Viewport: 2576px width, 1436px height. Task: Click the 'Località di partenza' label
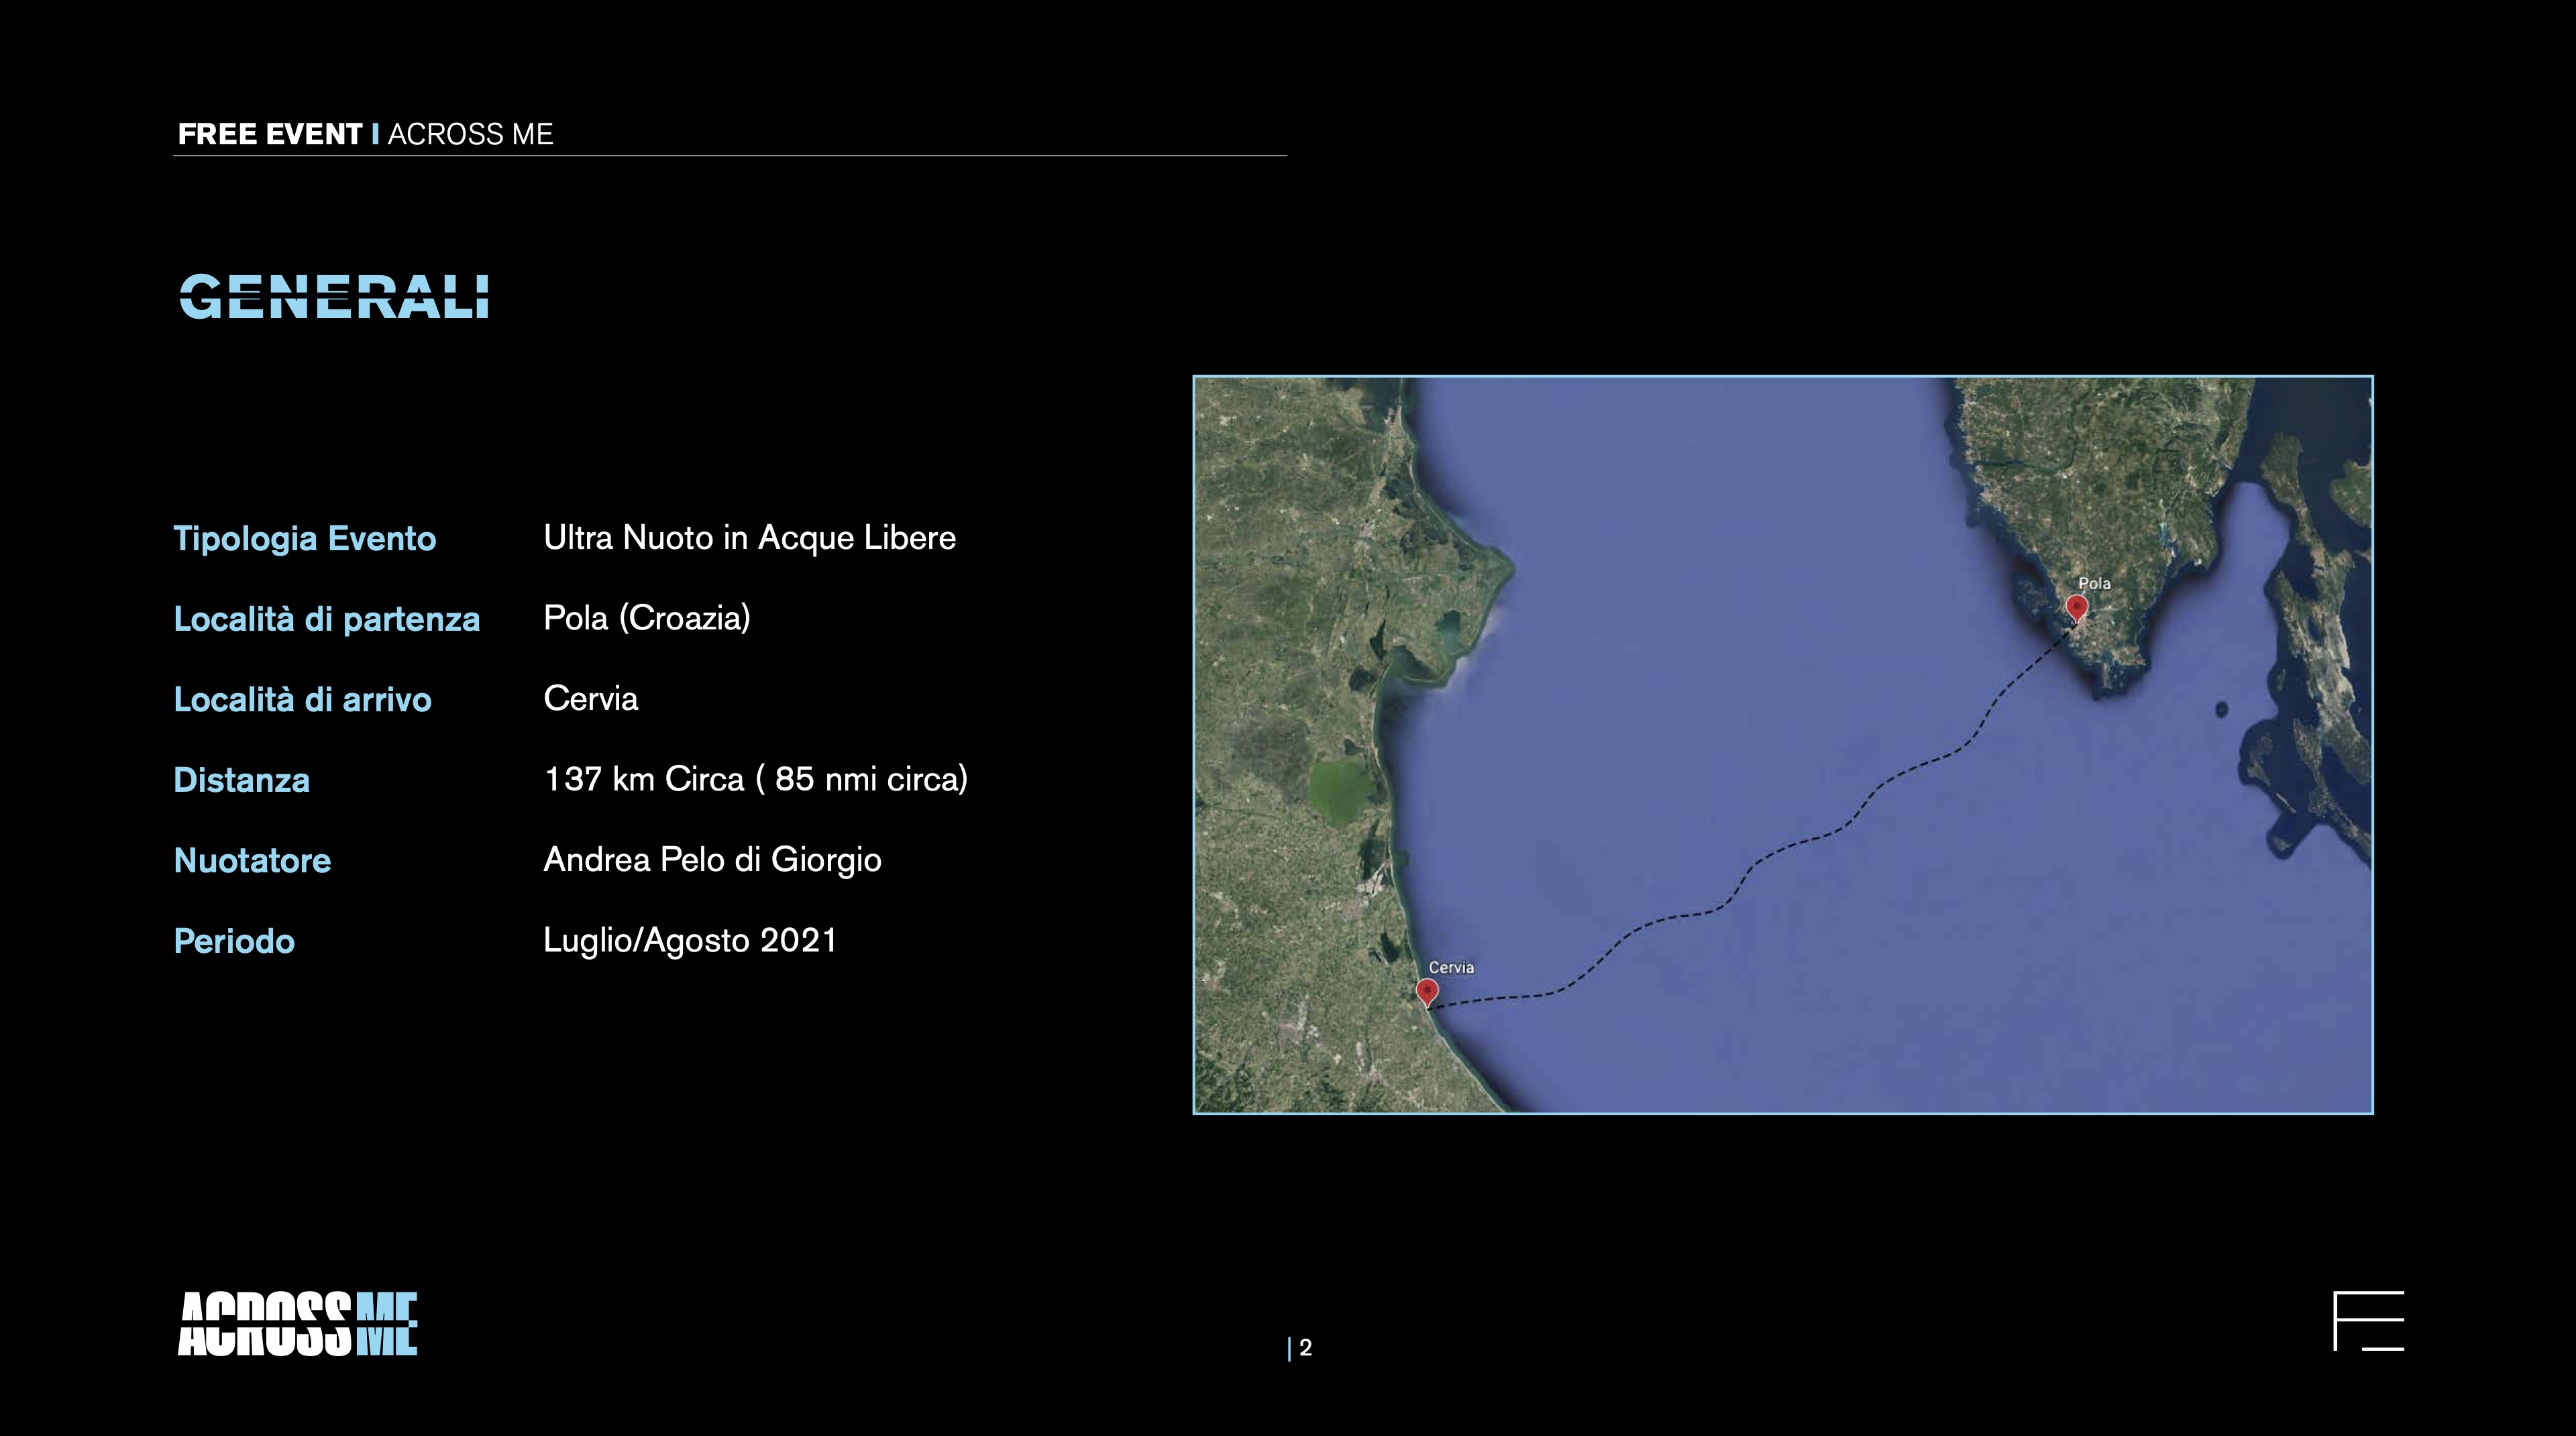point(327,619)
